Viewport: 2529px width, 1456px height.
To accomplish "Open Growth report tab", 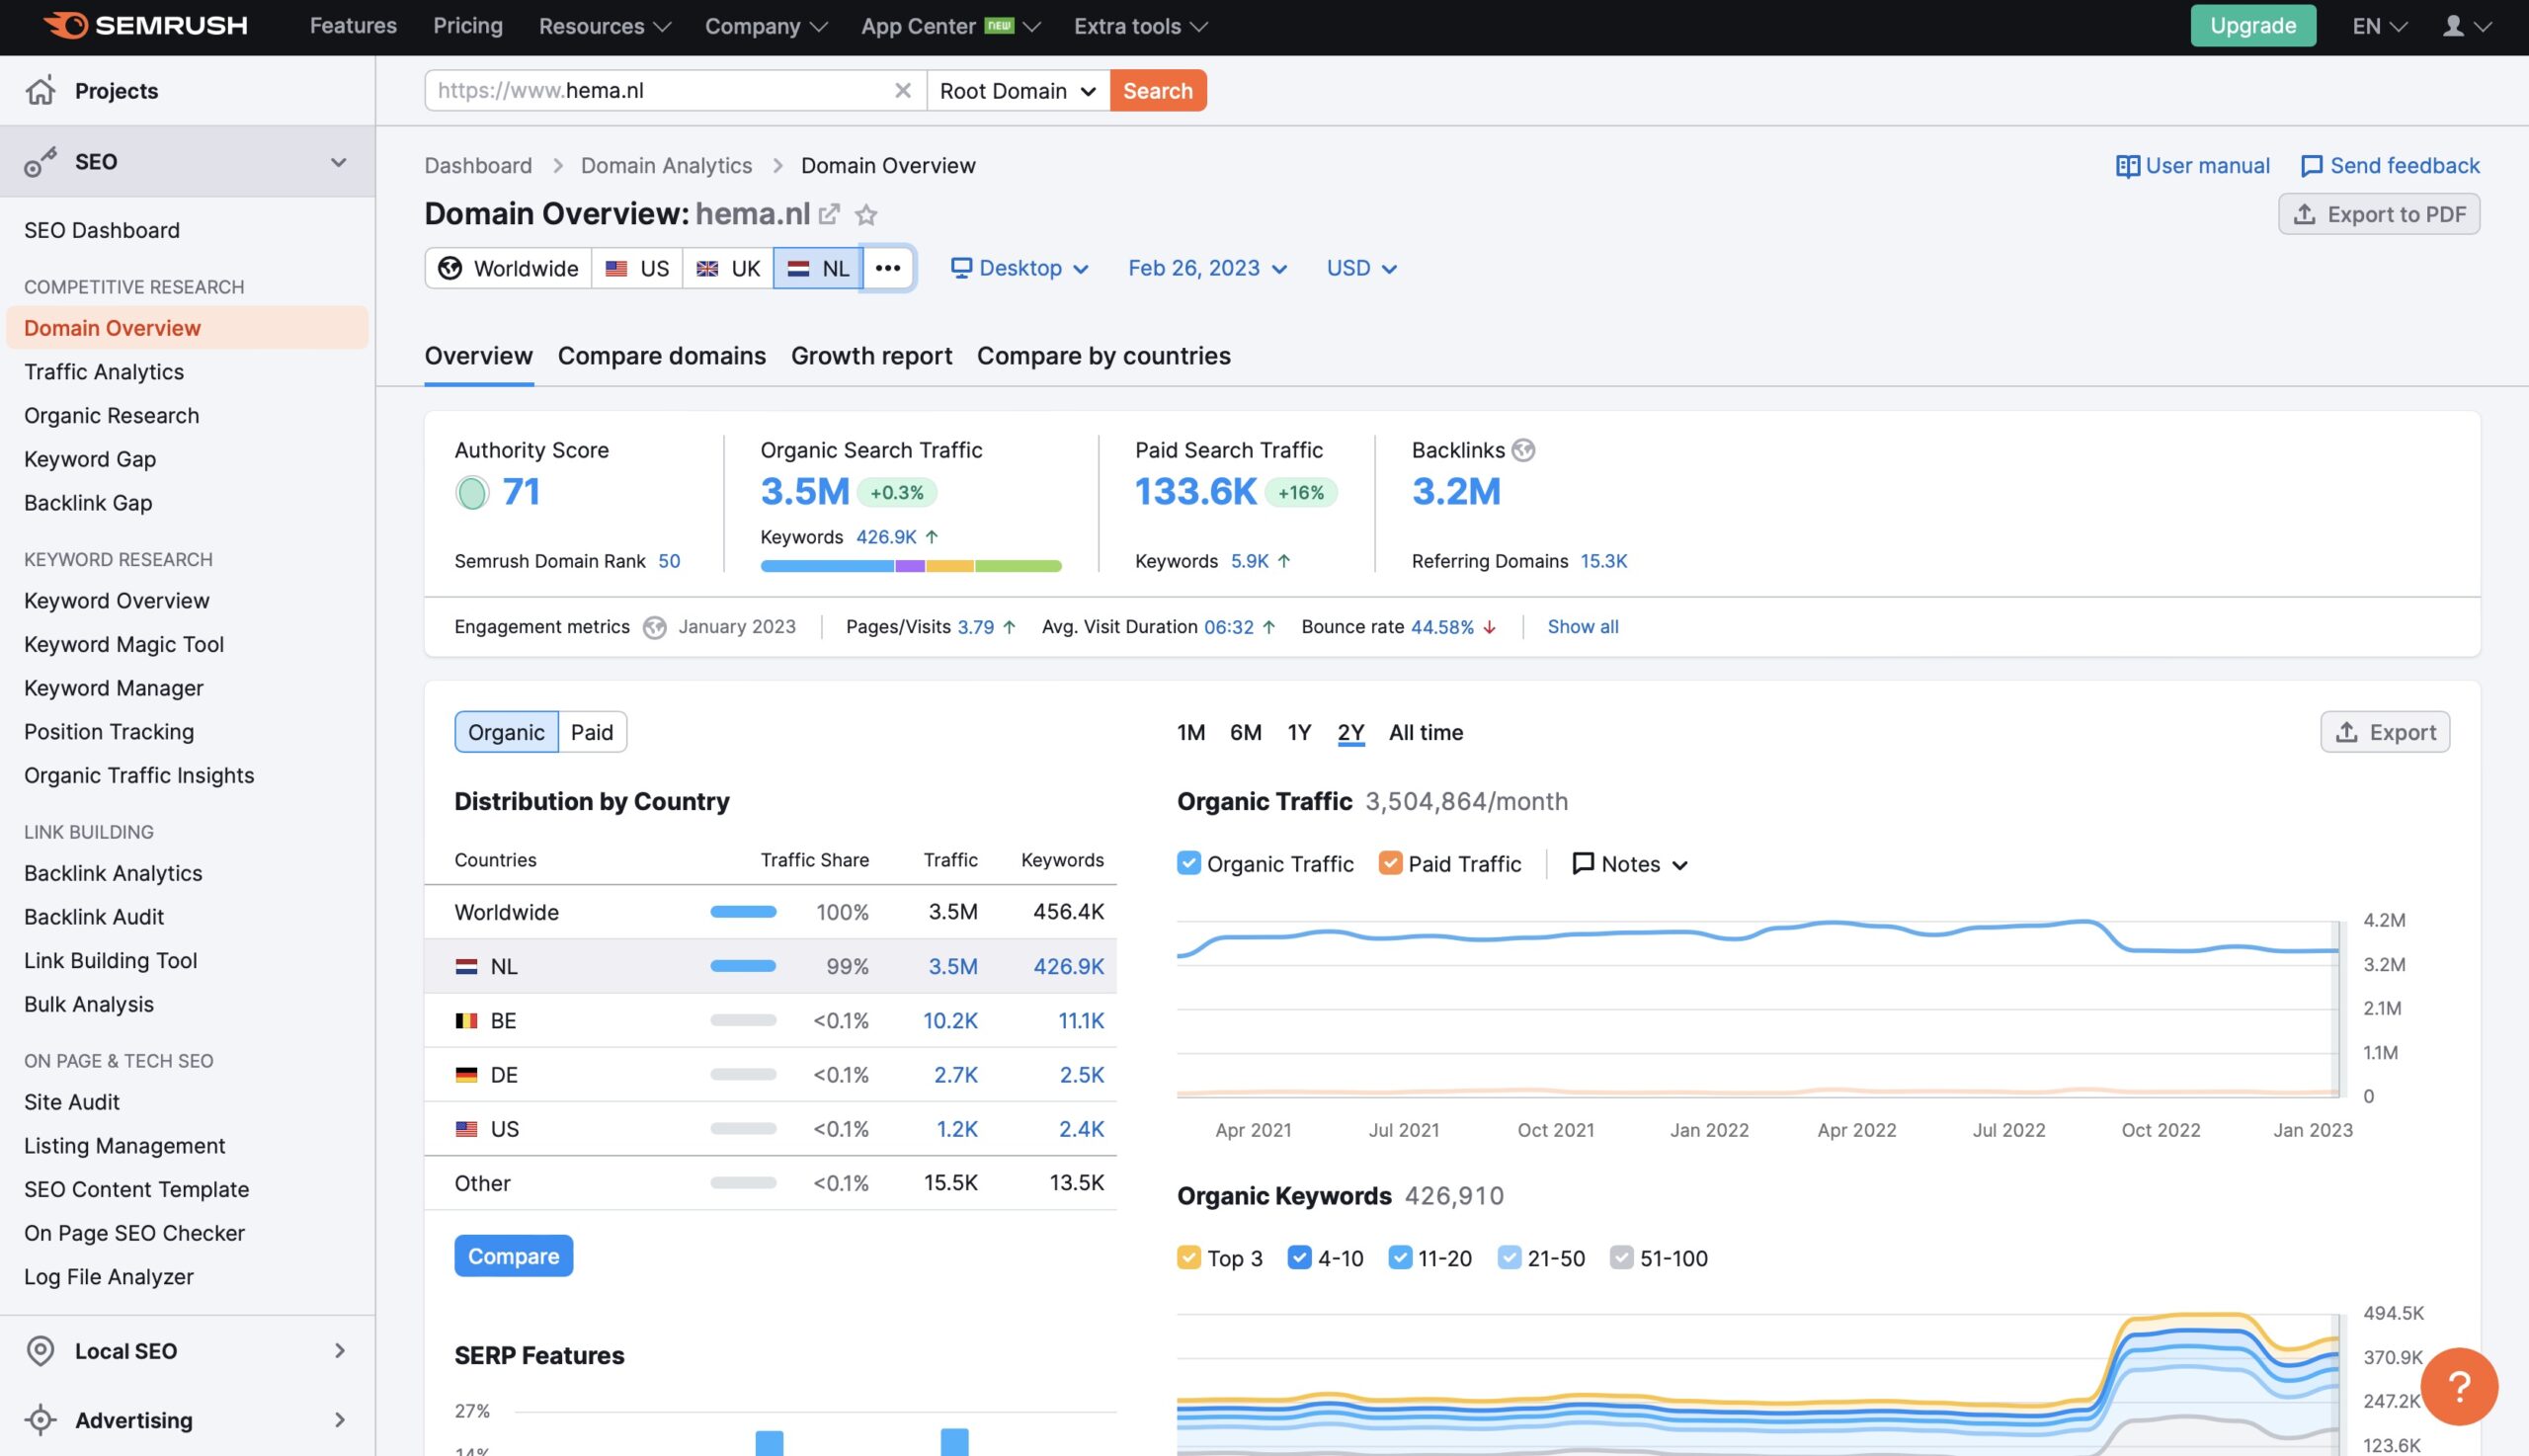I will (x=871, y=355).
